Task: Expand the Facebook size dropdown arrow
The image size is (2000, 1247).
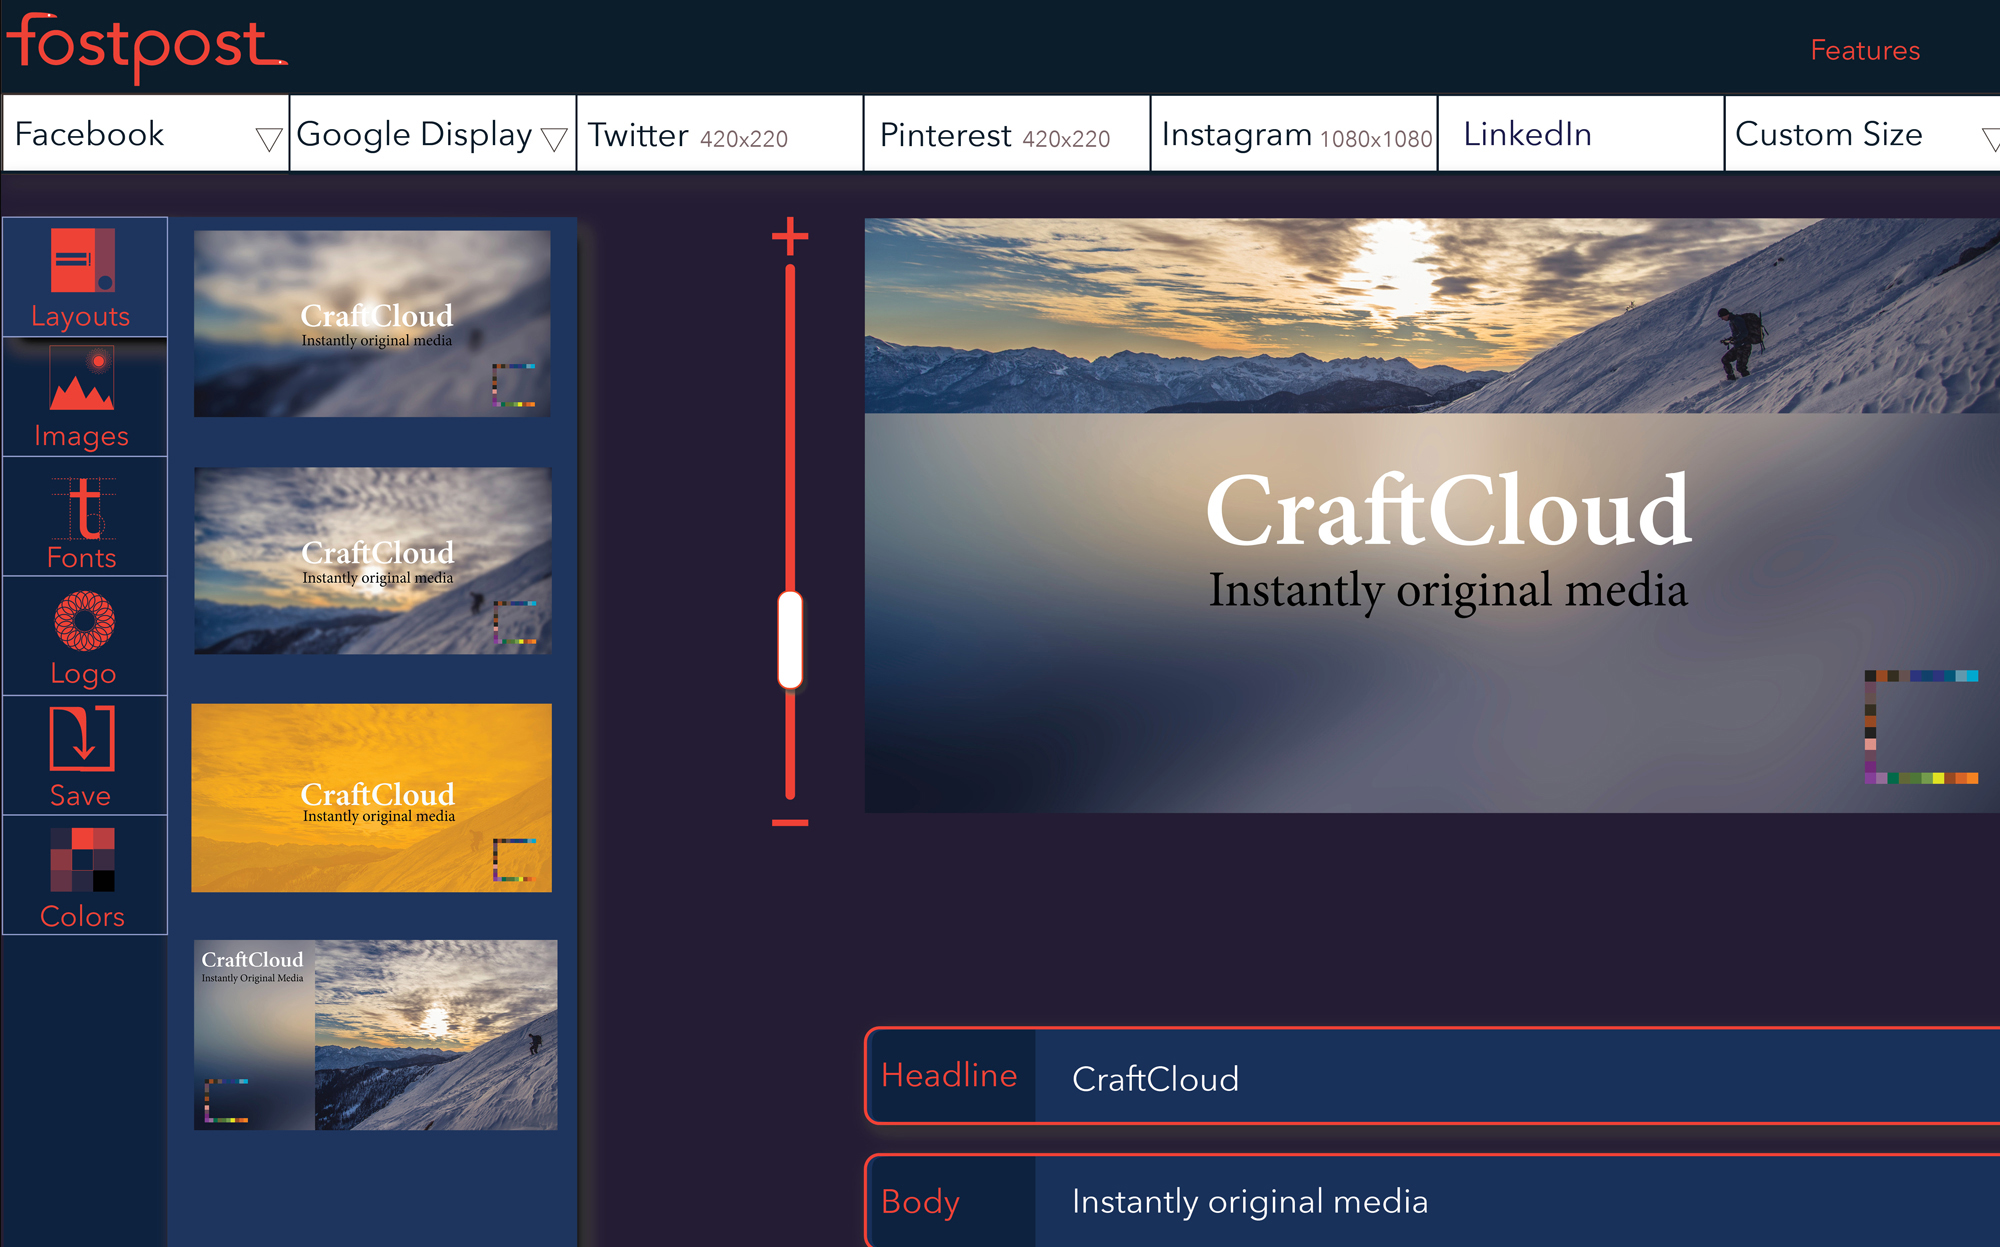Action: point(268,139)
